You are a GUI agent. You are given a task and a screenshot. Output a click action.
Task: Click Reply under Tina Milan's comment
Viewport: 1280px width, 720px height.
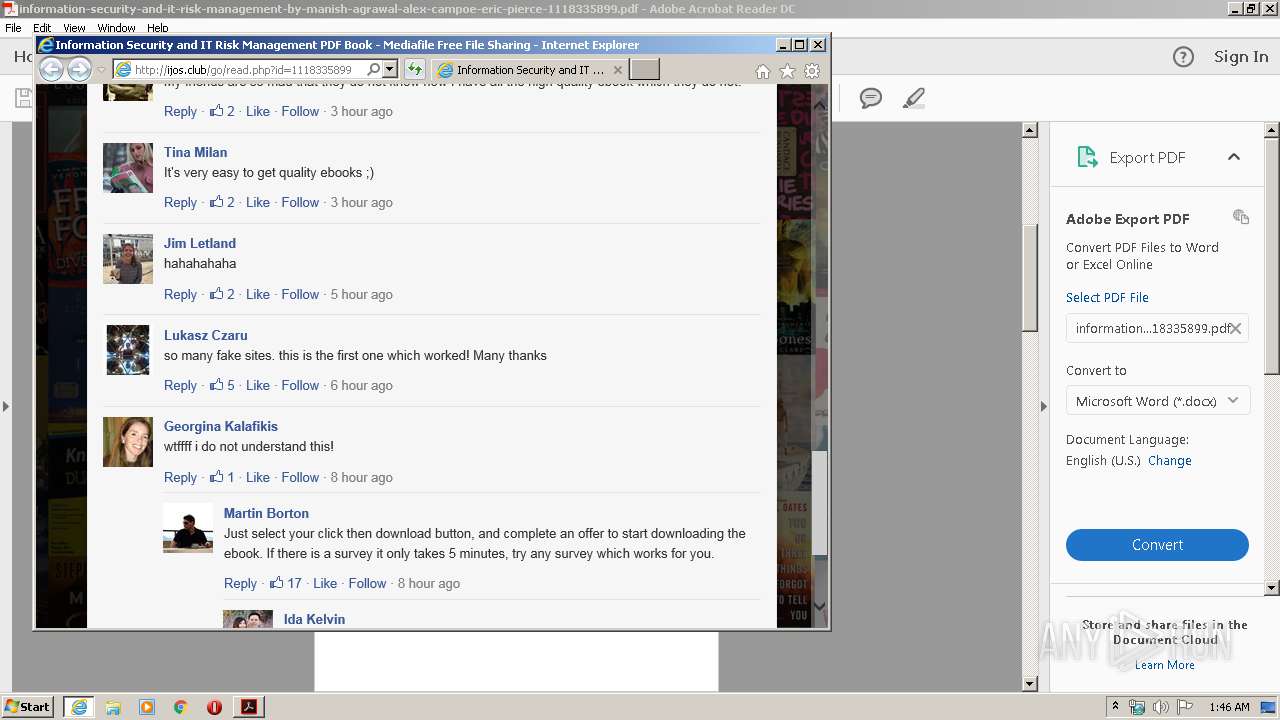point(180,202)
